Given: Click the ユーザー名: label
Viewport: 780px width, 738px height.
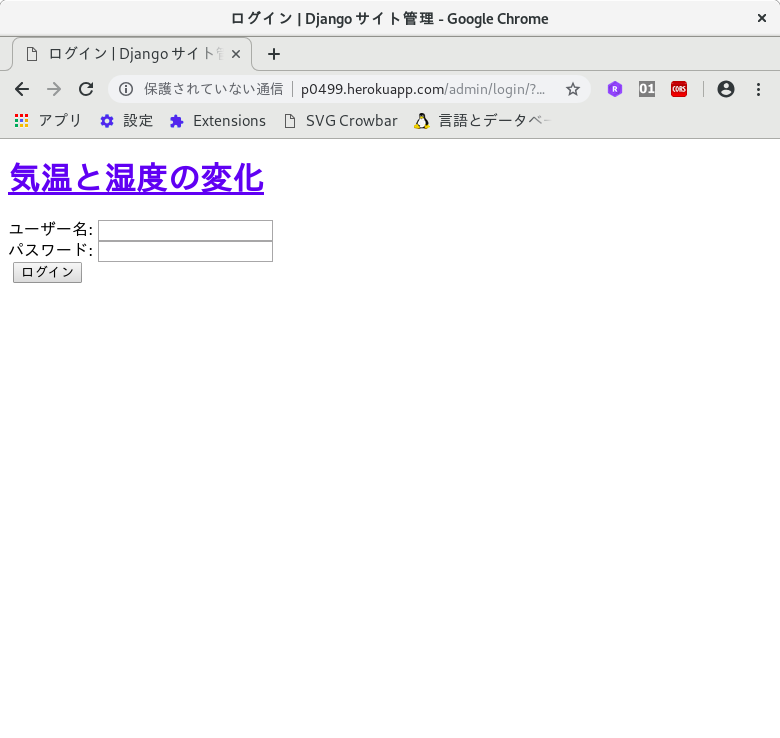Looking at the screenshot, I should click(x=51, y=229).
